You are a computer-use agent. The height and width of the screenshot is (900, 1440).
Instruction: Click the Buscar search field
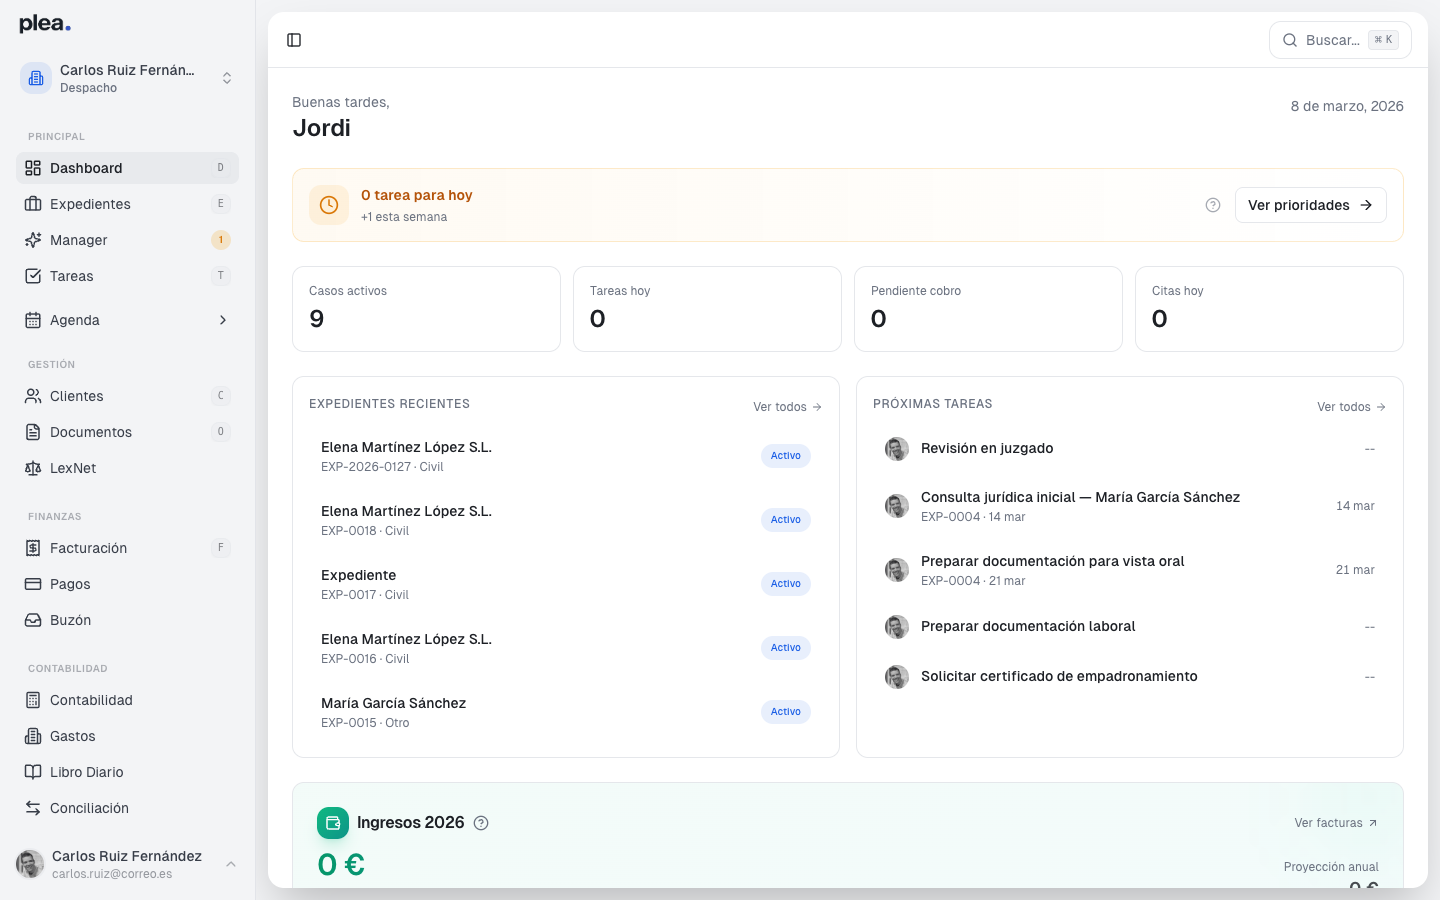1340,40
